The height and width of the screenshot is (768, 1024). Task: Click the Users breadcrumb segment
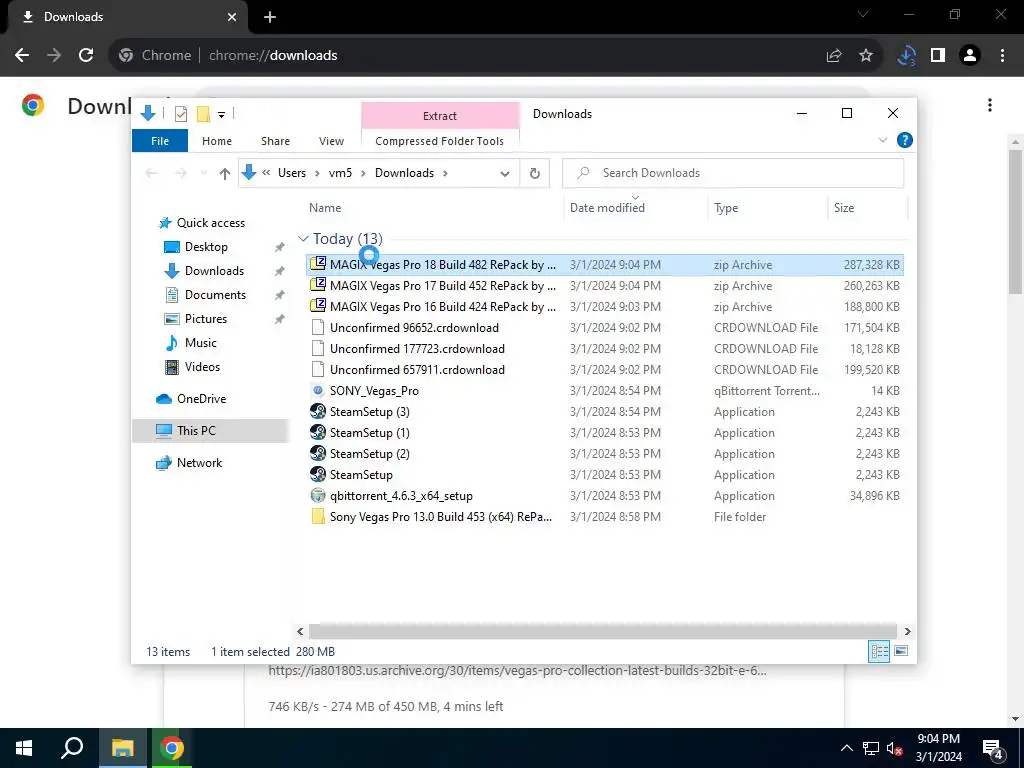[292, 173]
